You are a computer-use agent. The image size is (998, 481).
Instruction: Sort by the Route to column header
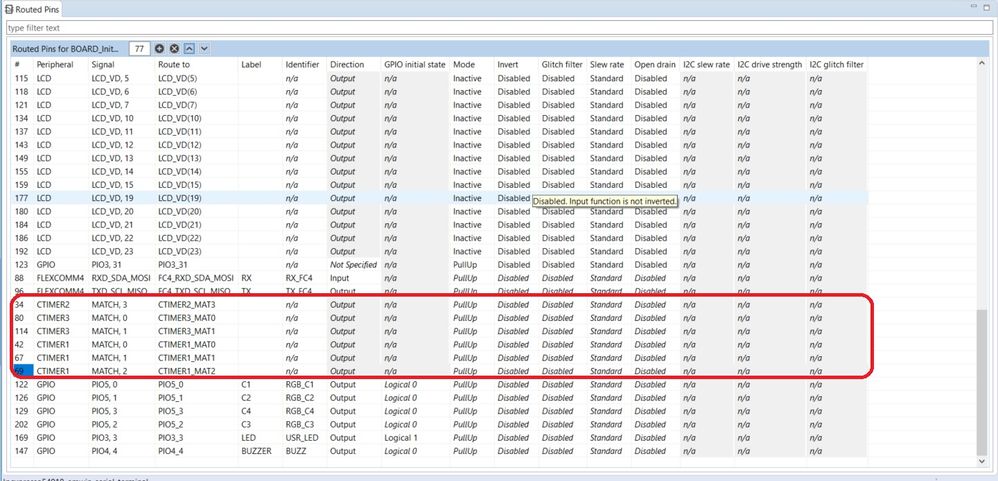coord(174,65)
